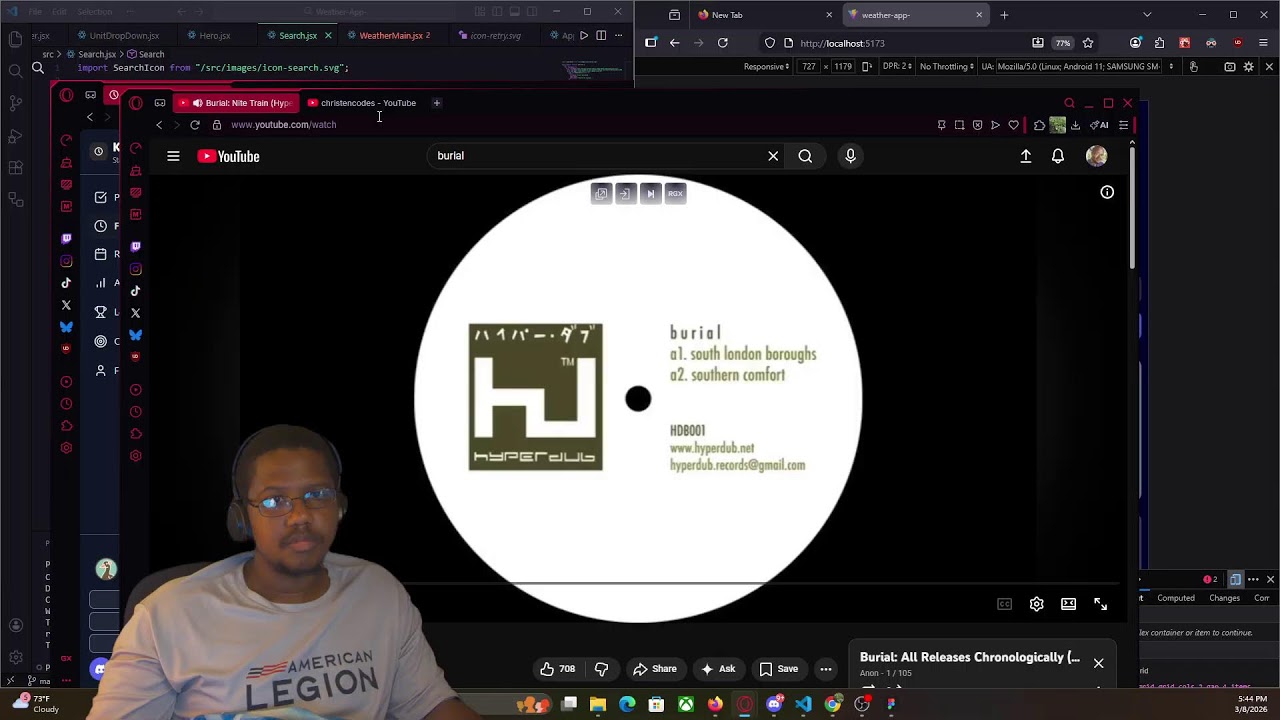
Task: Bookmark the page with Opera's heart icon
Action: point(1013,125)
